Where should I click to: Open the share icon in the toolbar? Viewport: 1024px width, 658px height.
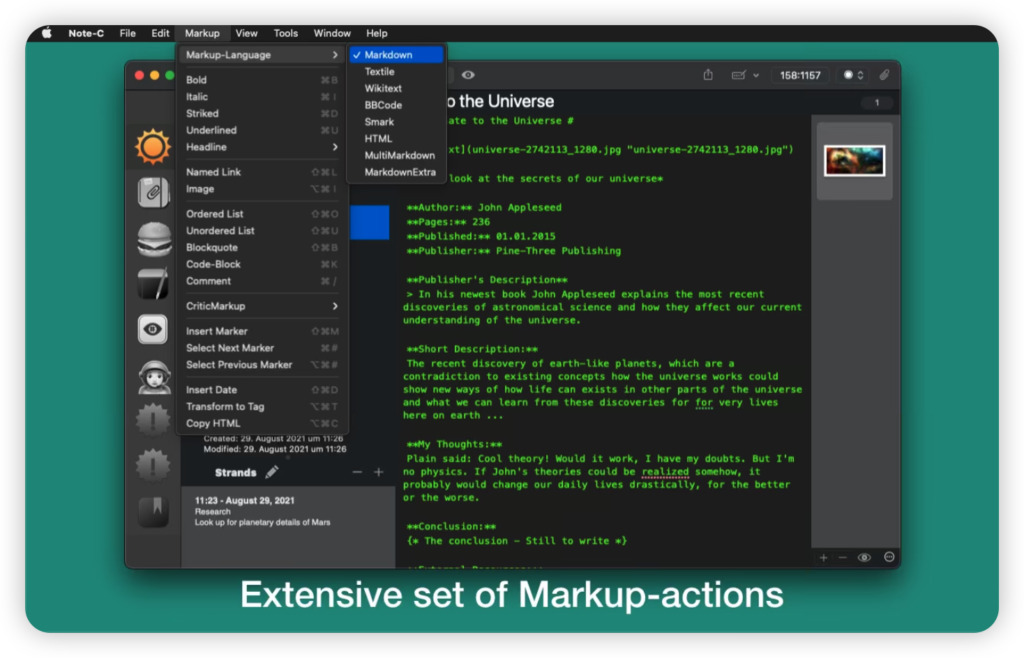pos(710,75)
